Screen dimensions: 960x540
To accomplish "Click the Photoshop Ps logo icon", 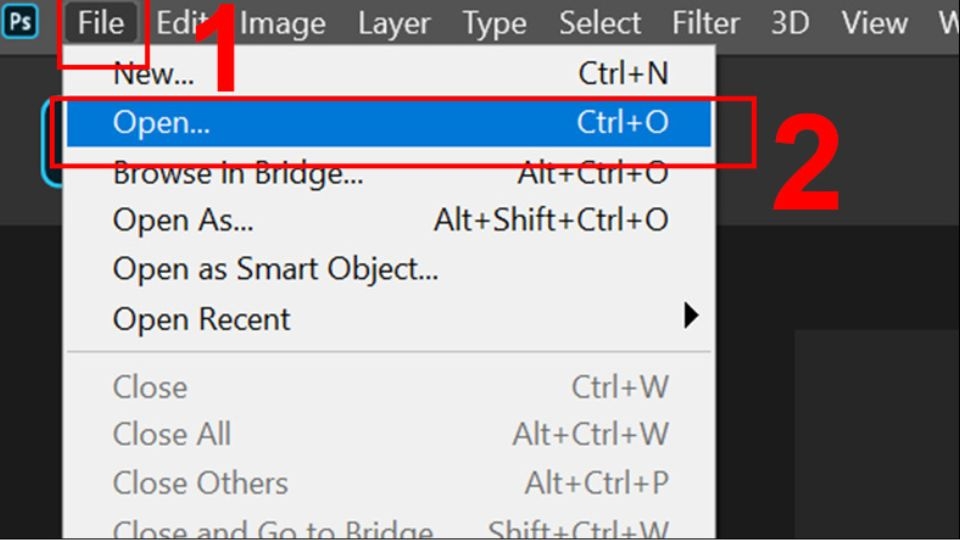I will click(19, 22).
